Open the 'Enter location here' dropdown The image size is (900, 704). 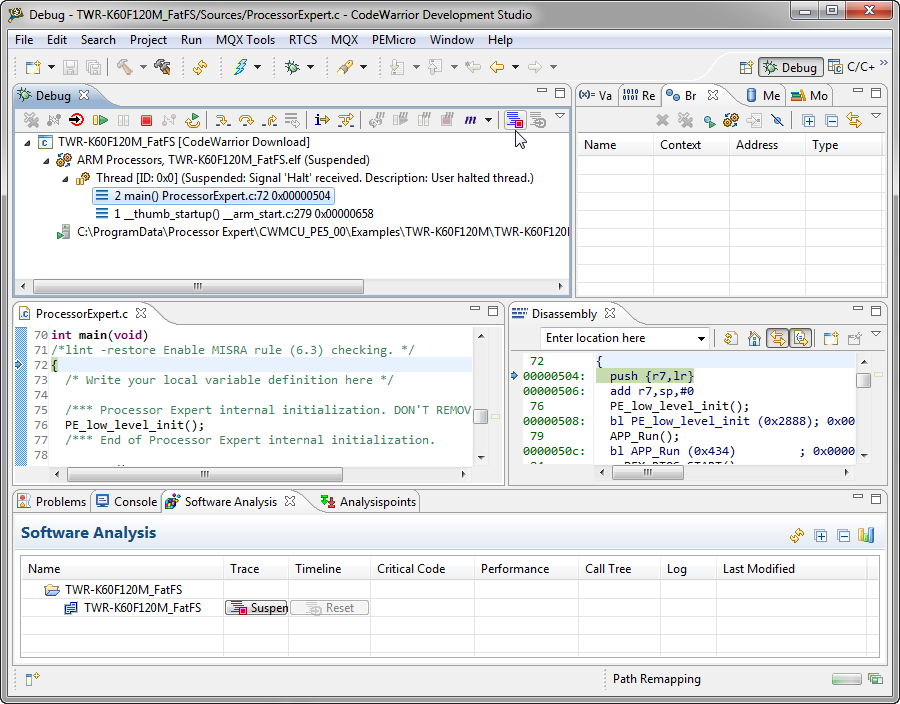[701, 339]
